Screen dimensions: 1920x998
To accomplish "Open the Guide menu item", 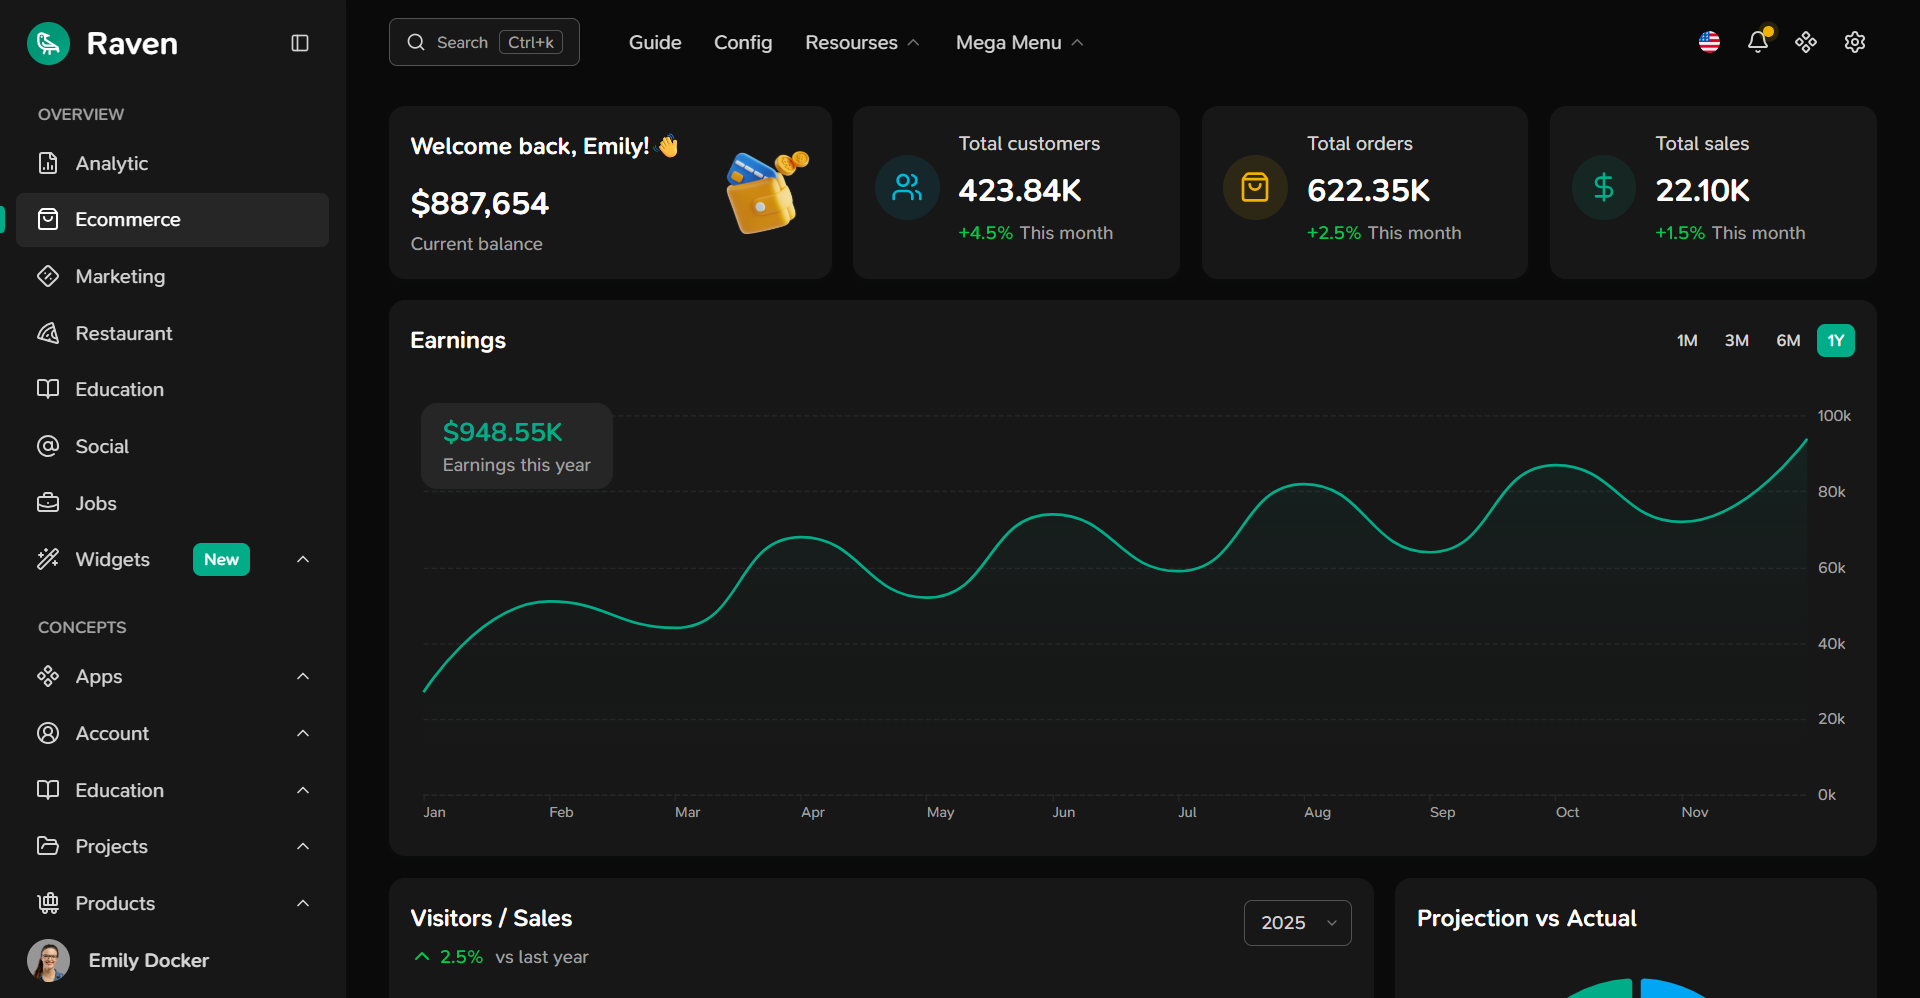I will [x=655, y=43].
